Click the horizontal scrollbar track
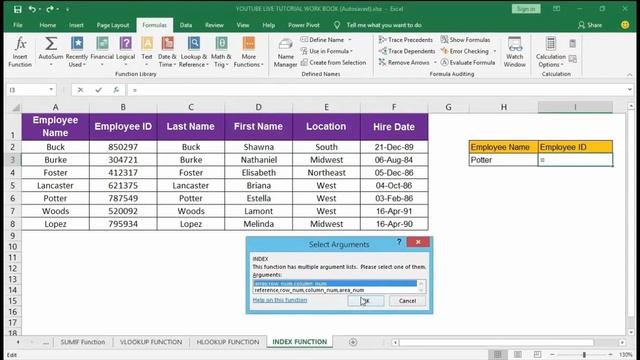The image size is (640, 360). point(496,342)
